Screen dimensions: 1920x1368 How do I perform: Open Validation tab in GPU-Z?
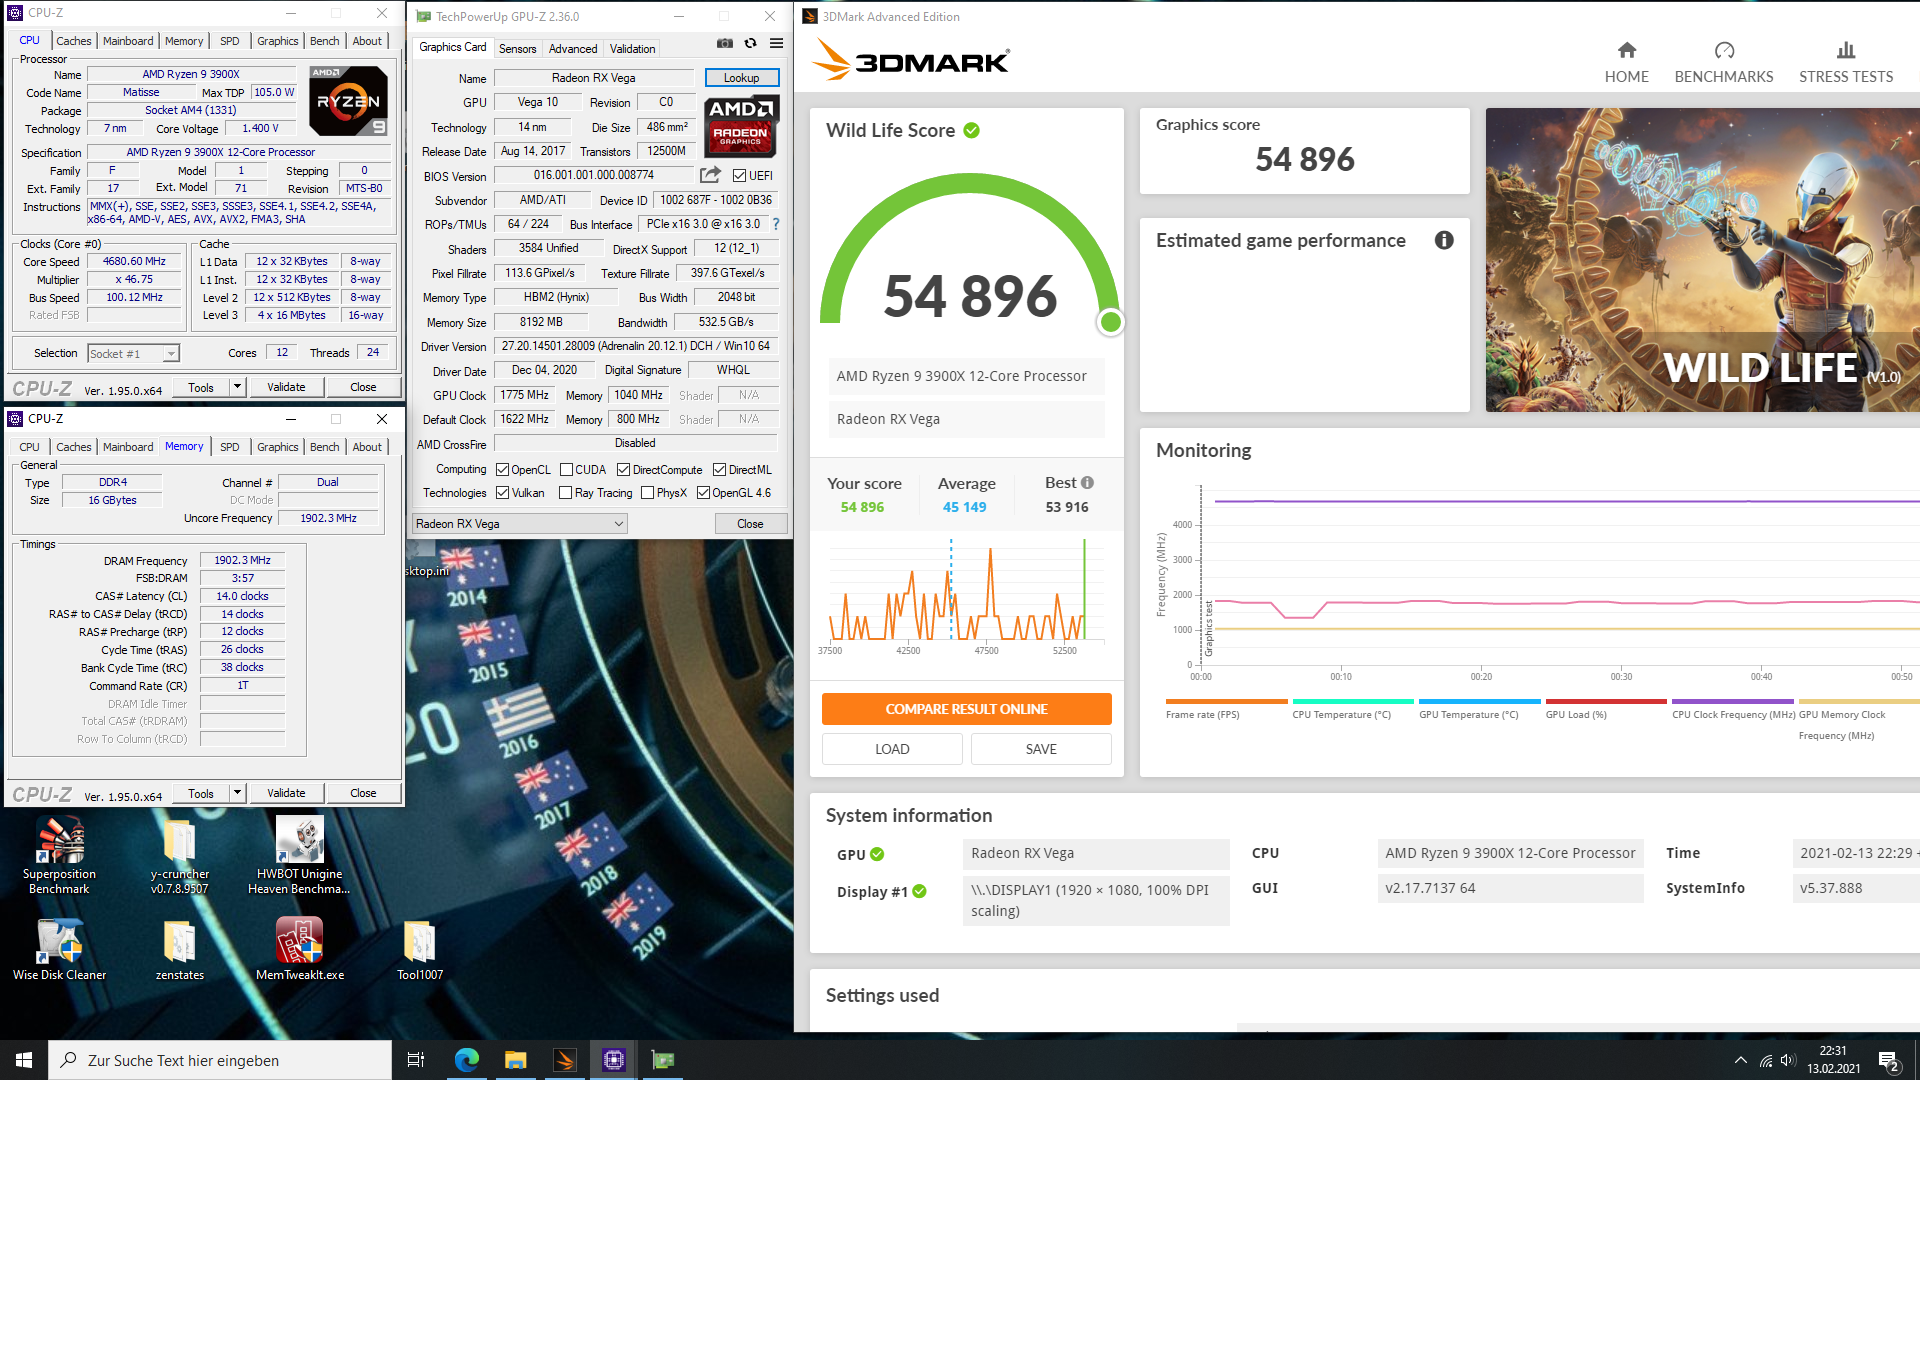[633, 48]
